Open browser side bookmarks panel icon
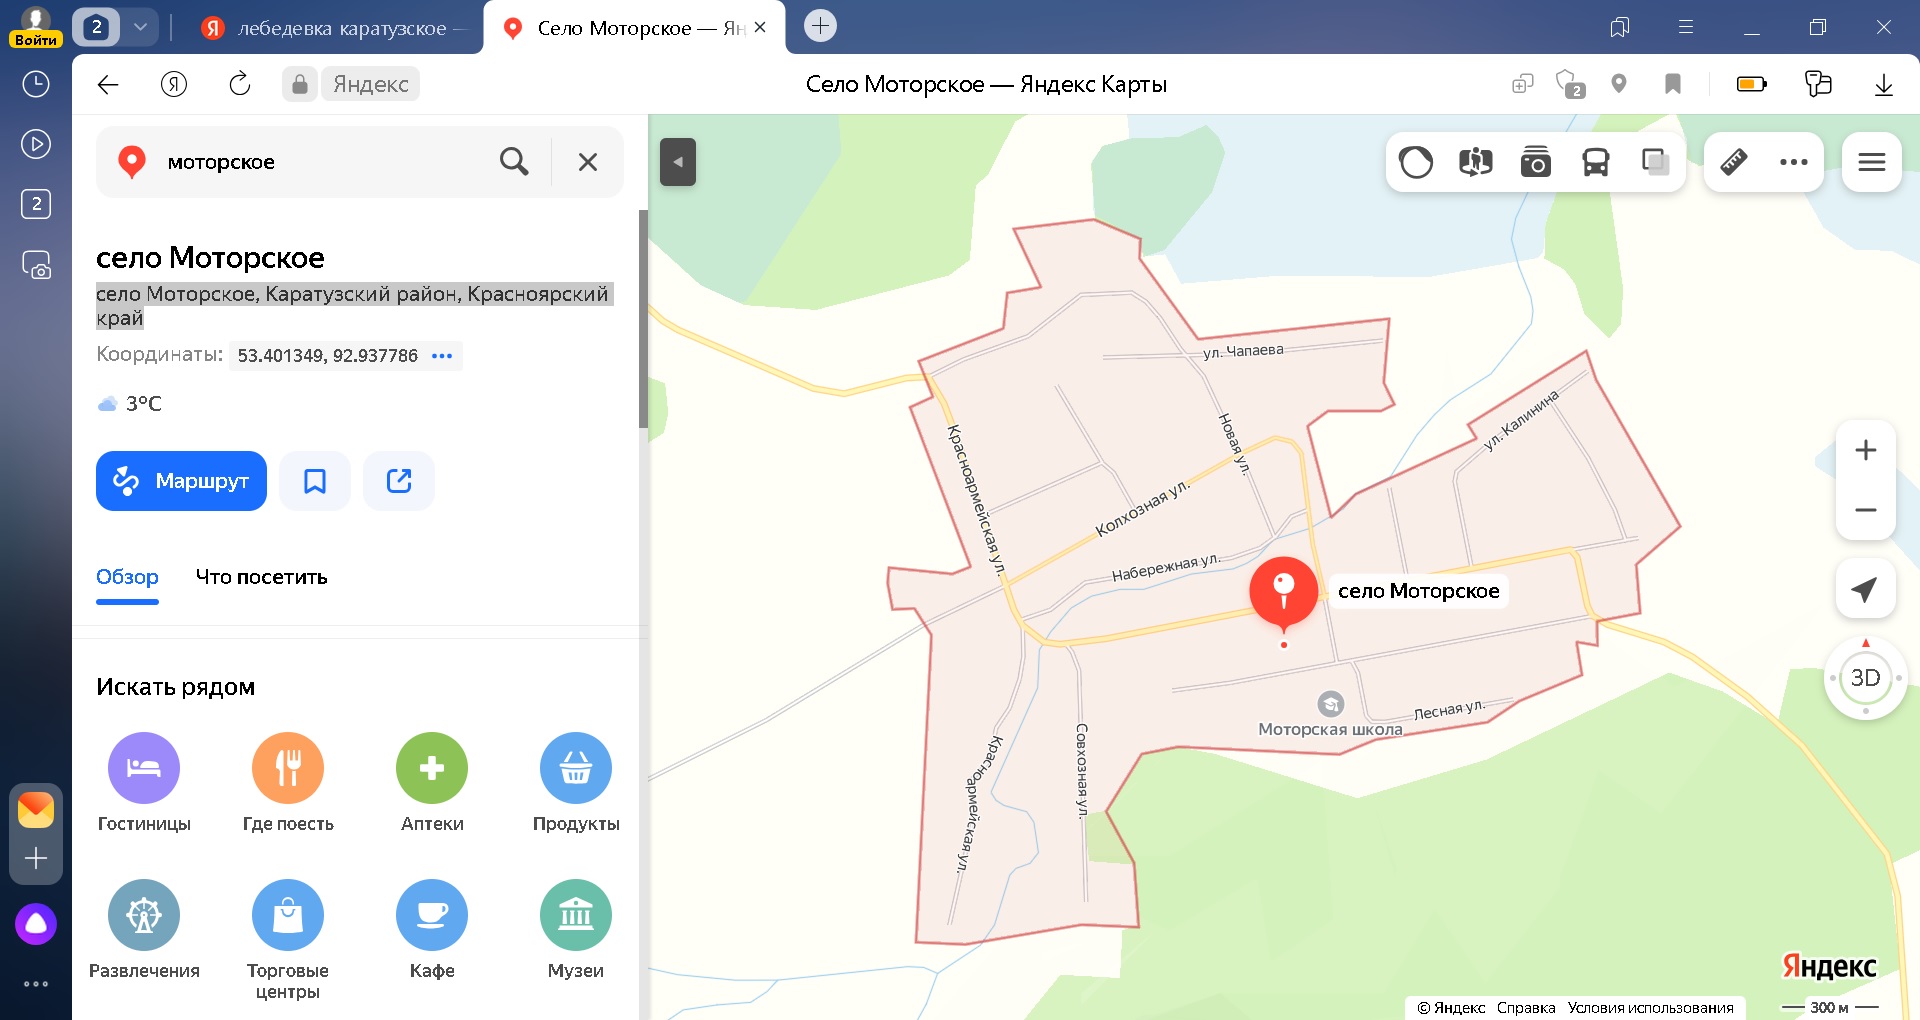Viewport: 1920px width, 1020px height. tap(1620, 27)
